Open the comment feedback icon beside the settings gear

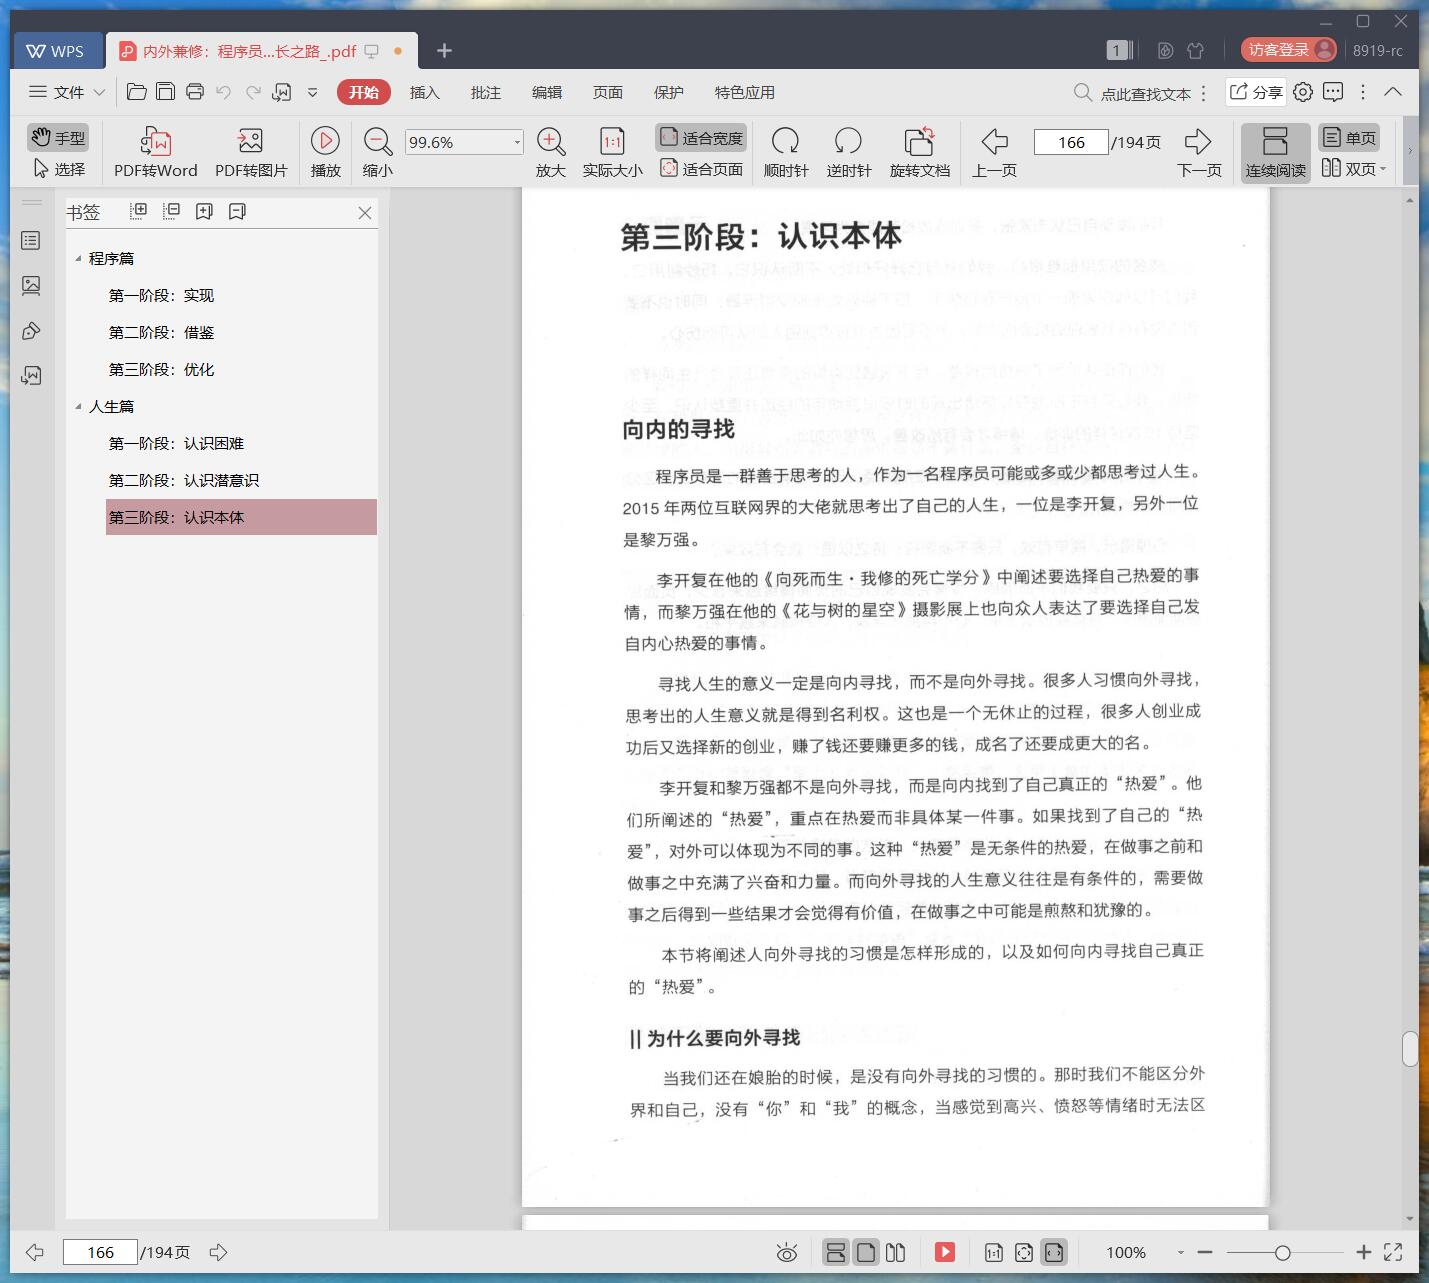[x=1333, y=92]
